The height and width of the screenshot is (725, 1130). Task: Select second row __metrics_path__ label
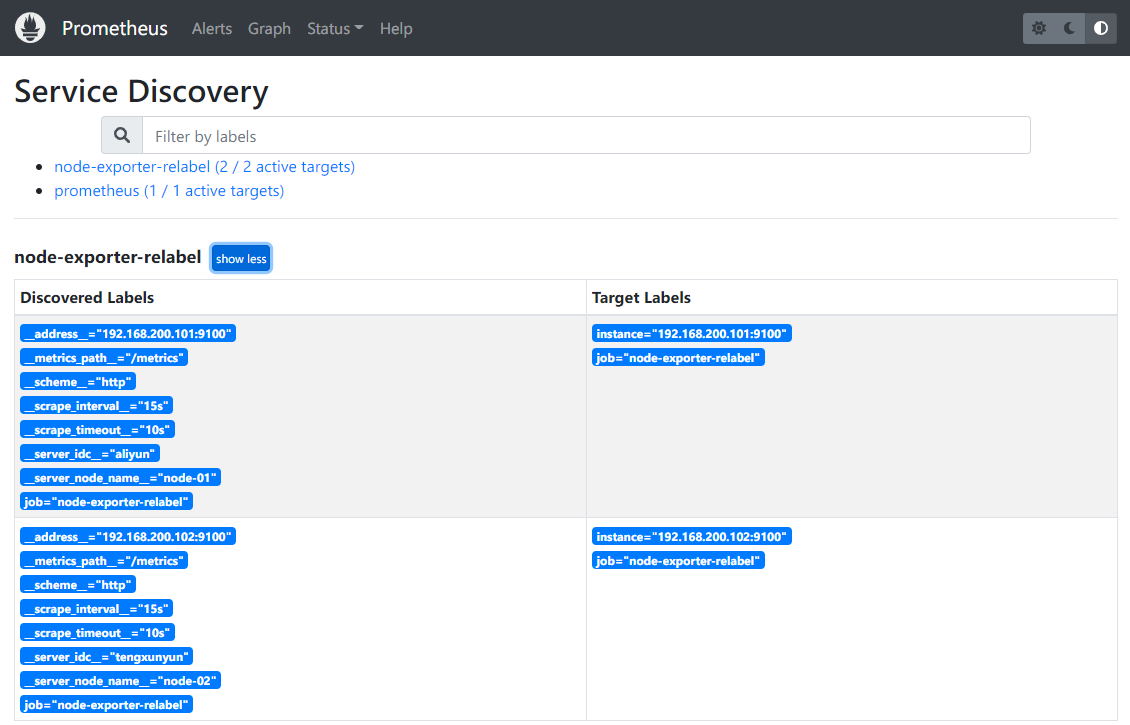pos(104,561)
